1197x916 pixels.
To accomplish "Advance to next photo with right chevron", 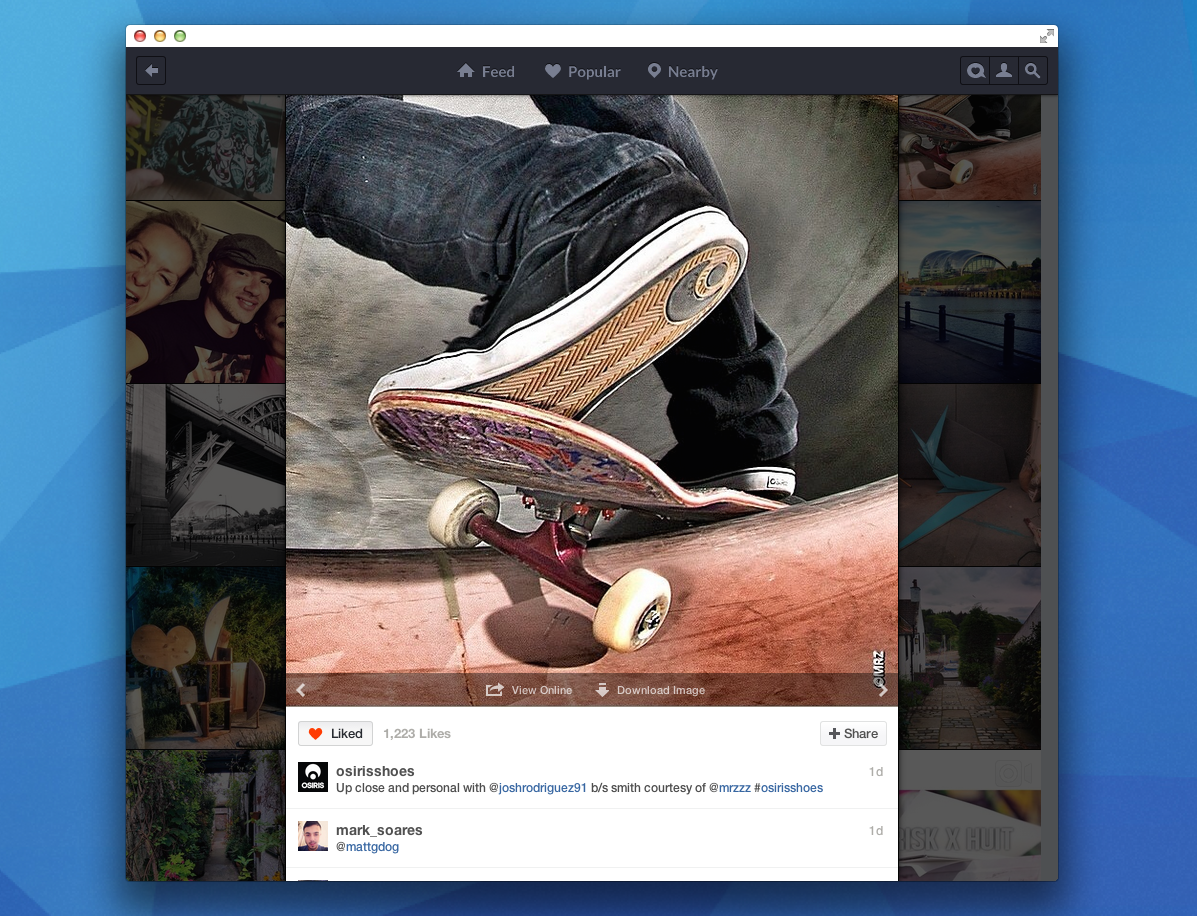I will pyautogui.click(x=883, y=690).
